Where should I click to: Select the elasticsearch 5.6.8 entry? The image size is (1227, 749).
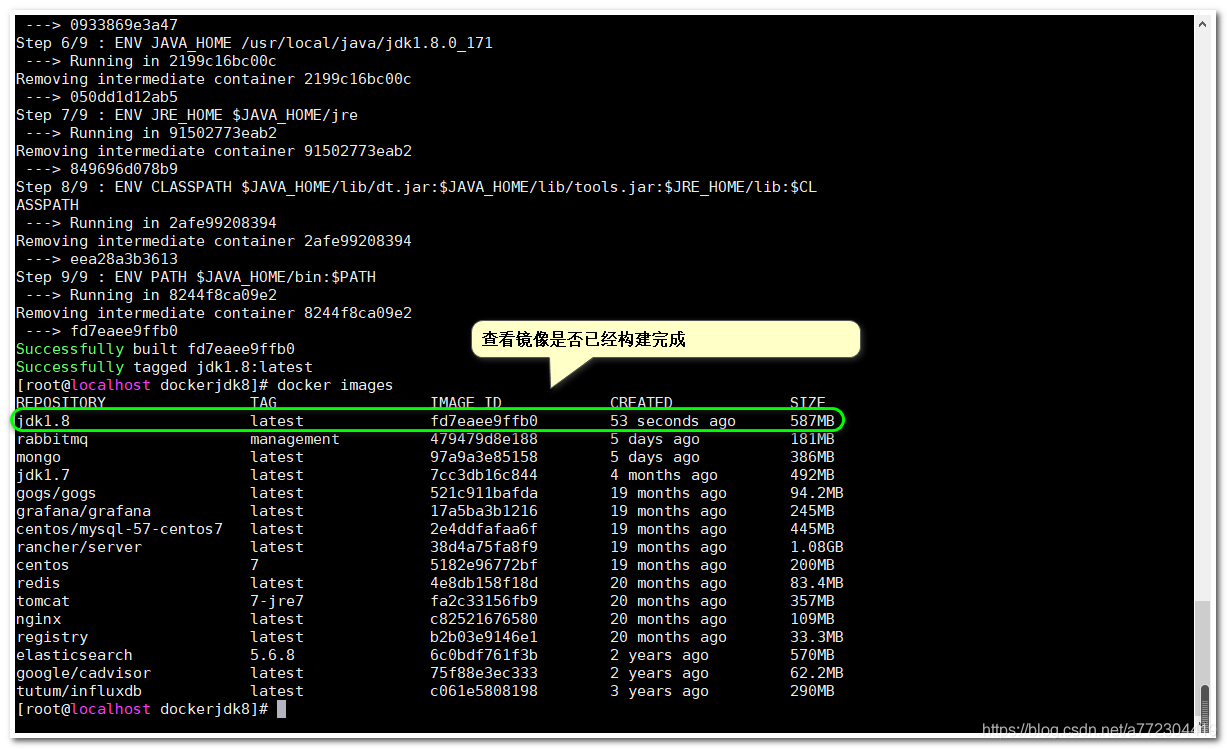(x=73, y=654)
